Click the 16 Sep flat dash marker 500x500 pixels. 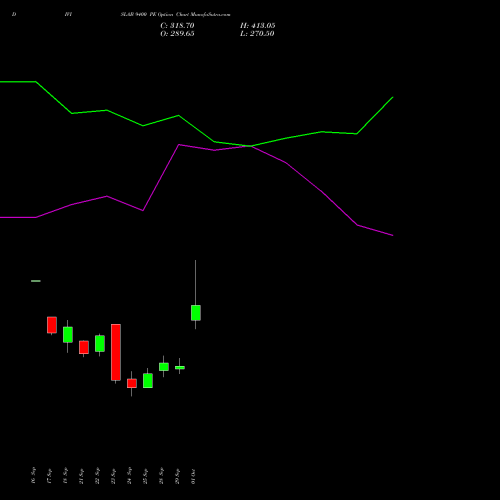(36, 281)
